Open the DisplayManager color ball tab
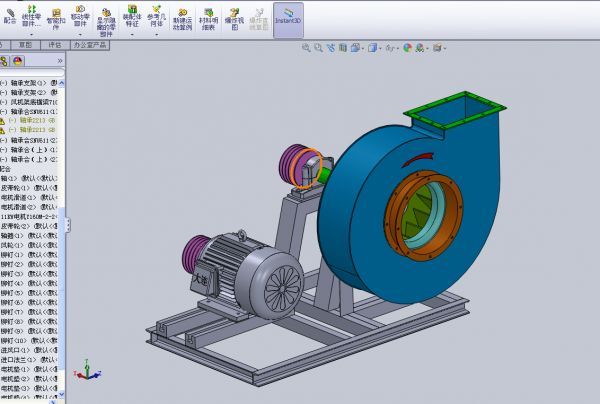This screenshot has height=404, width=600. (18, 61)
